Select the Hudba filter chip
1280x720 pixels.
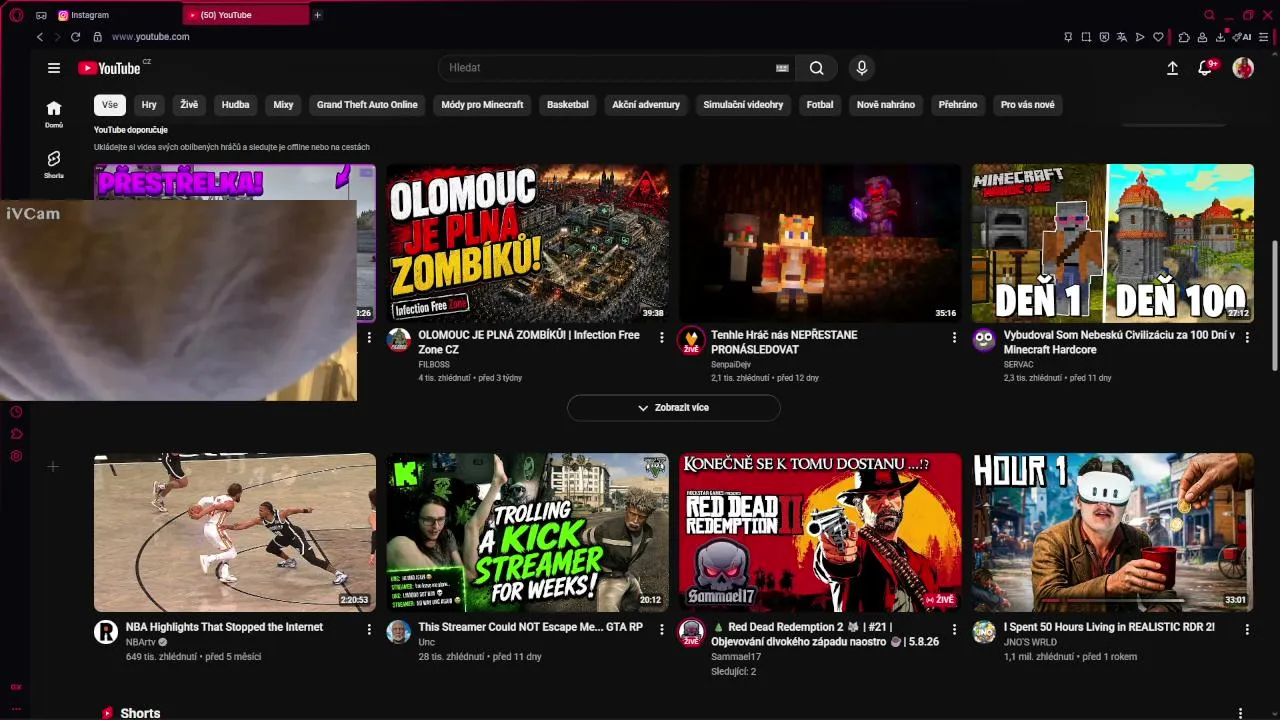tap(236, 105)
